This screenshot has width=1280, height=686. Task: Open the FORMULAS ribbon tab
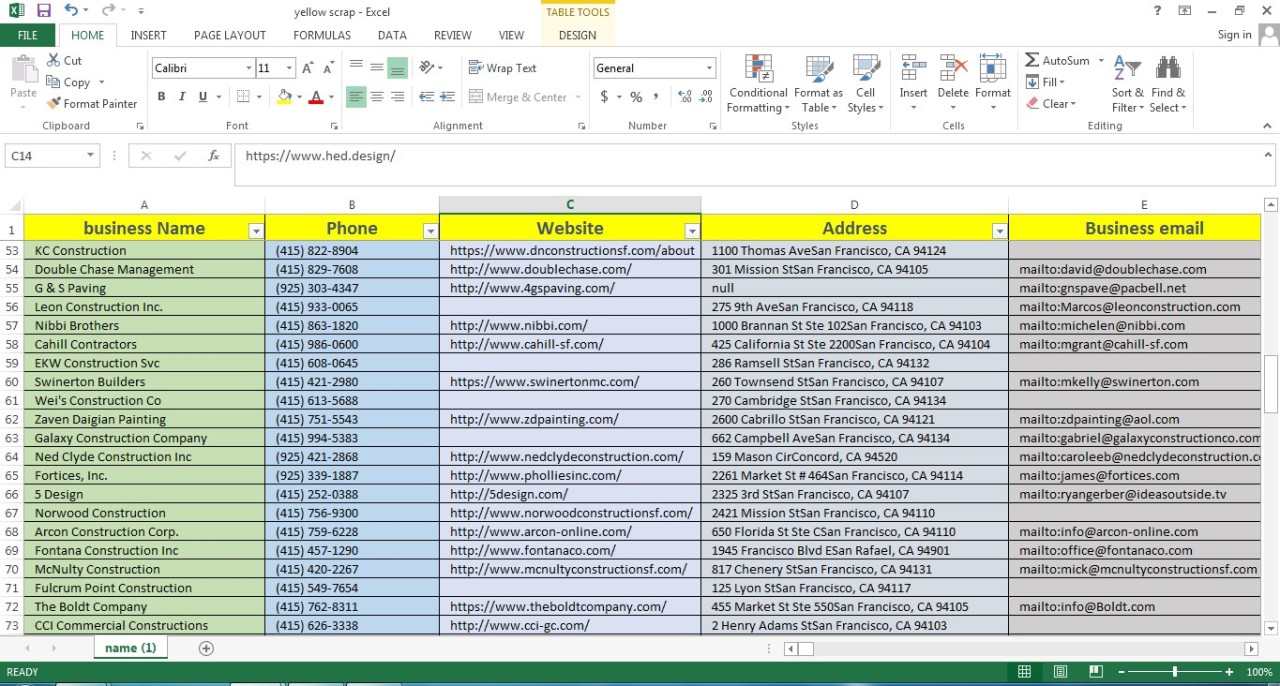[x=322, y=35]
